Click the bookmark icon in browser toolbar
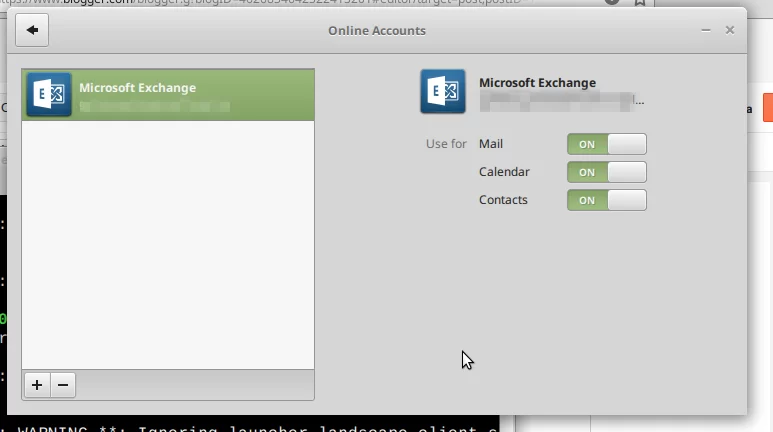The image size is (773, 432). point(640,2)
